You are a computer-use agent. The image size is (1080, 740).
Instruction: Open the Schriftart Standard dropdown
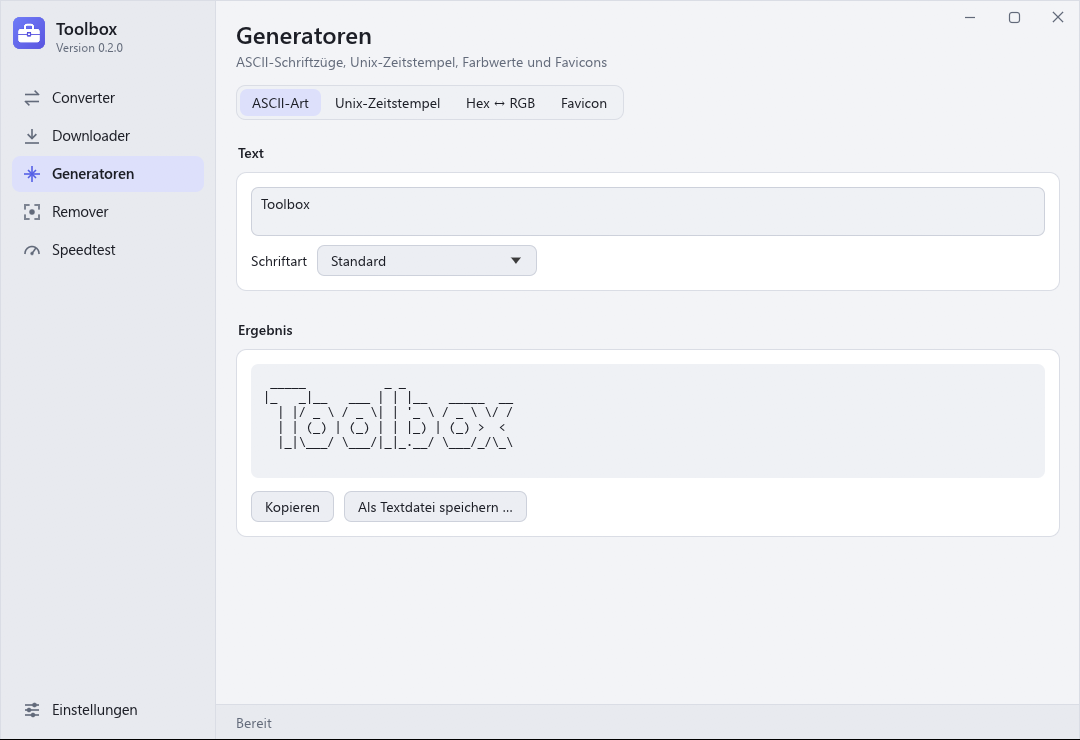(426, 260)
